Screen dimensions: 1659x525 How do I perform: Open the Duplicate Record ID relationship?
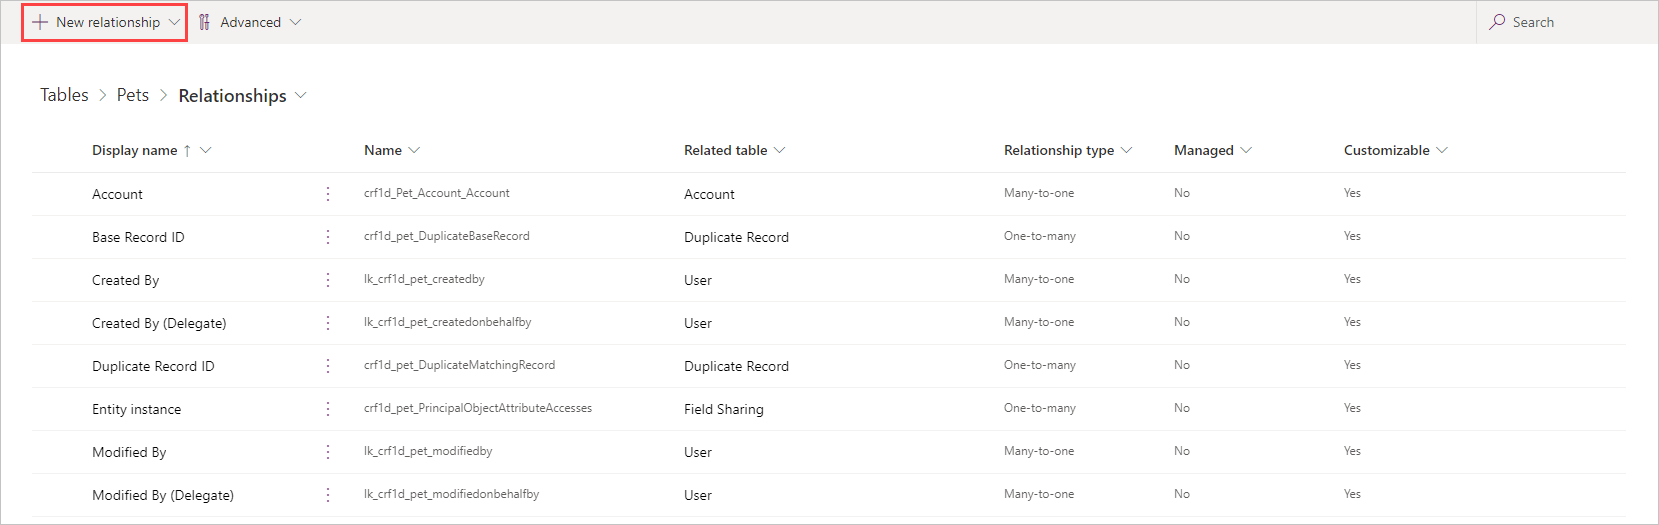(153, 366)
